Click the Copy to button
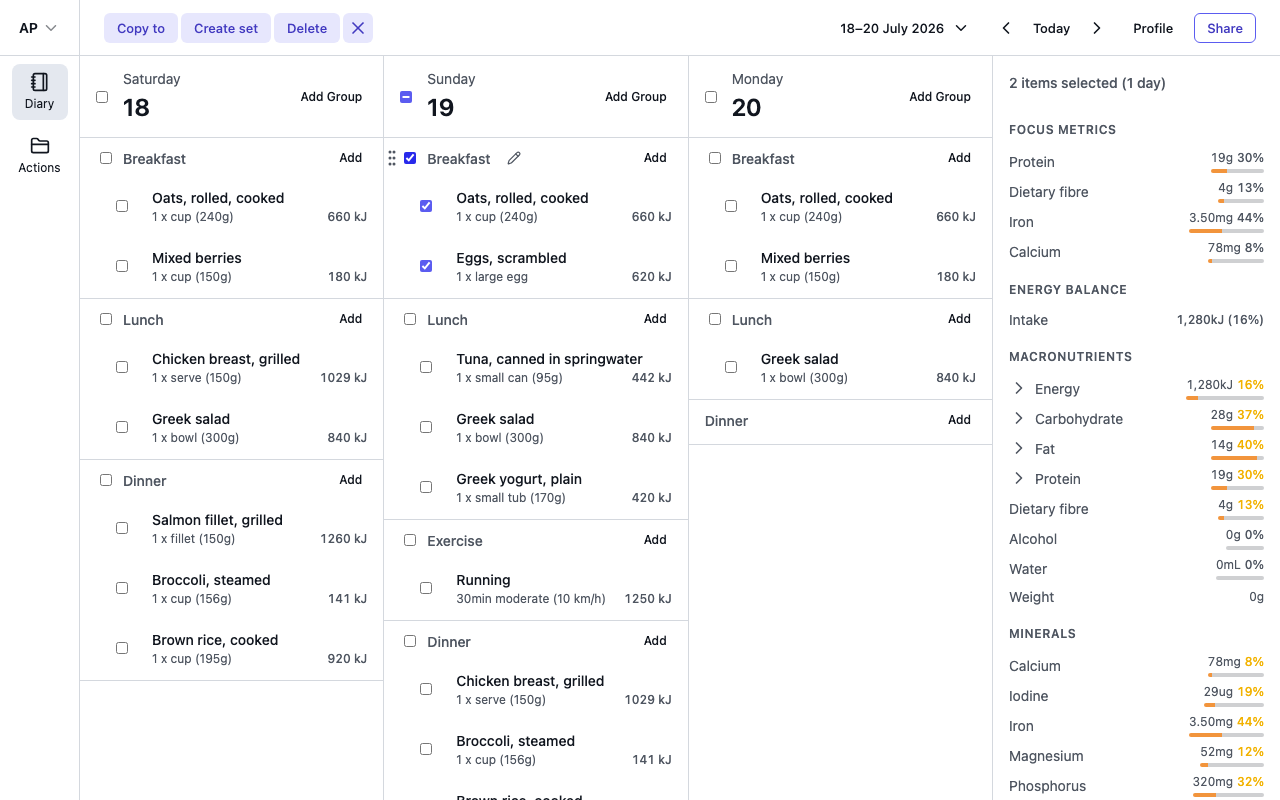 click(141, 28)
